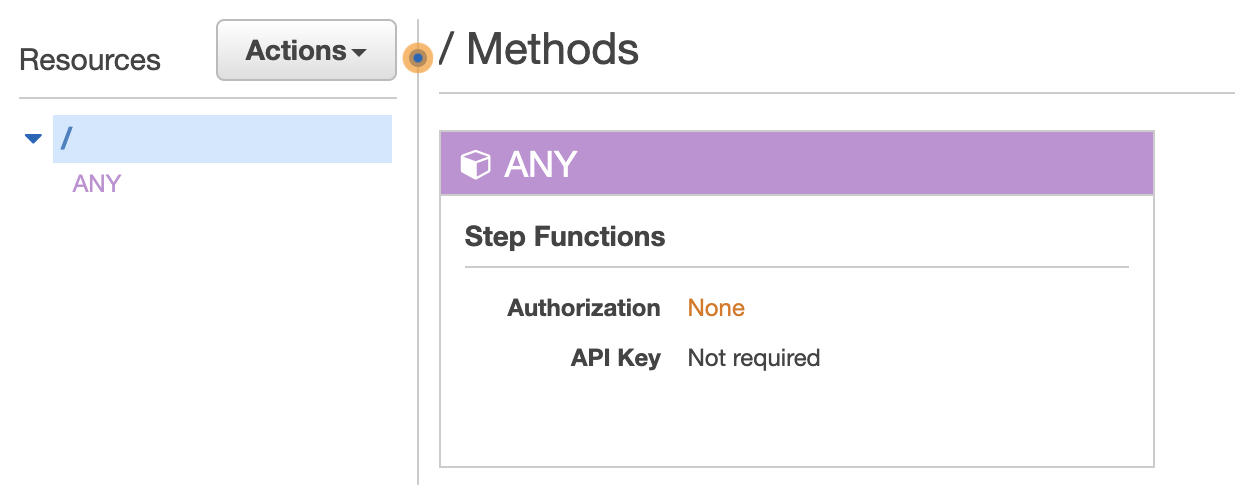Open the Actions dropdown menu
The image size is (1235, 485).
coord(306,50)
